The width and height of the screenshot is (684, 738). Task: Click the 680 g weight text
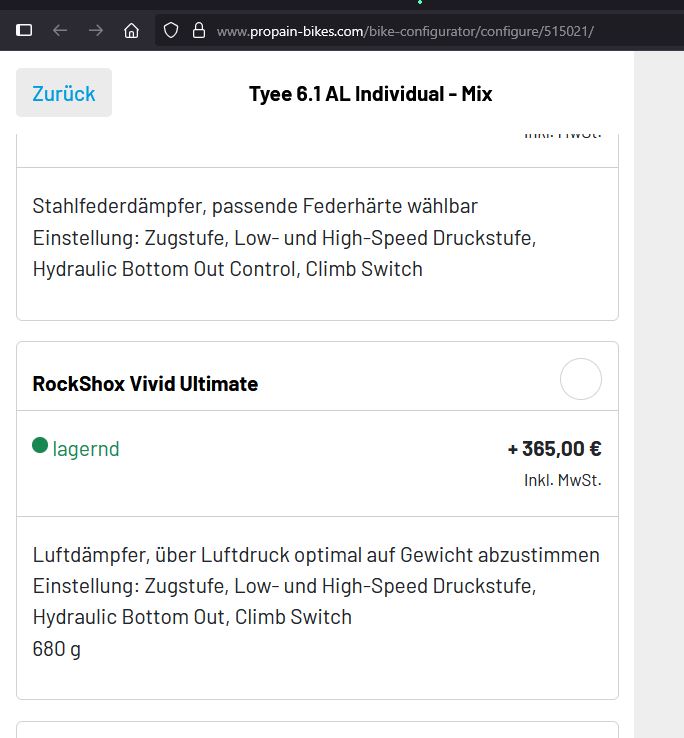[x=57, y=649]
